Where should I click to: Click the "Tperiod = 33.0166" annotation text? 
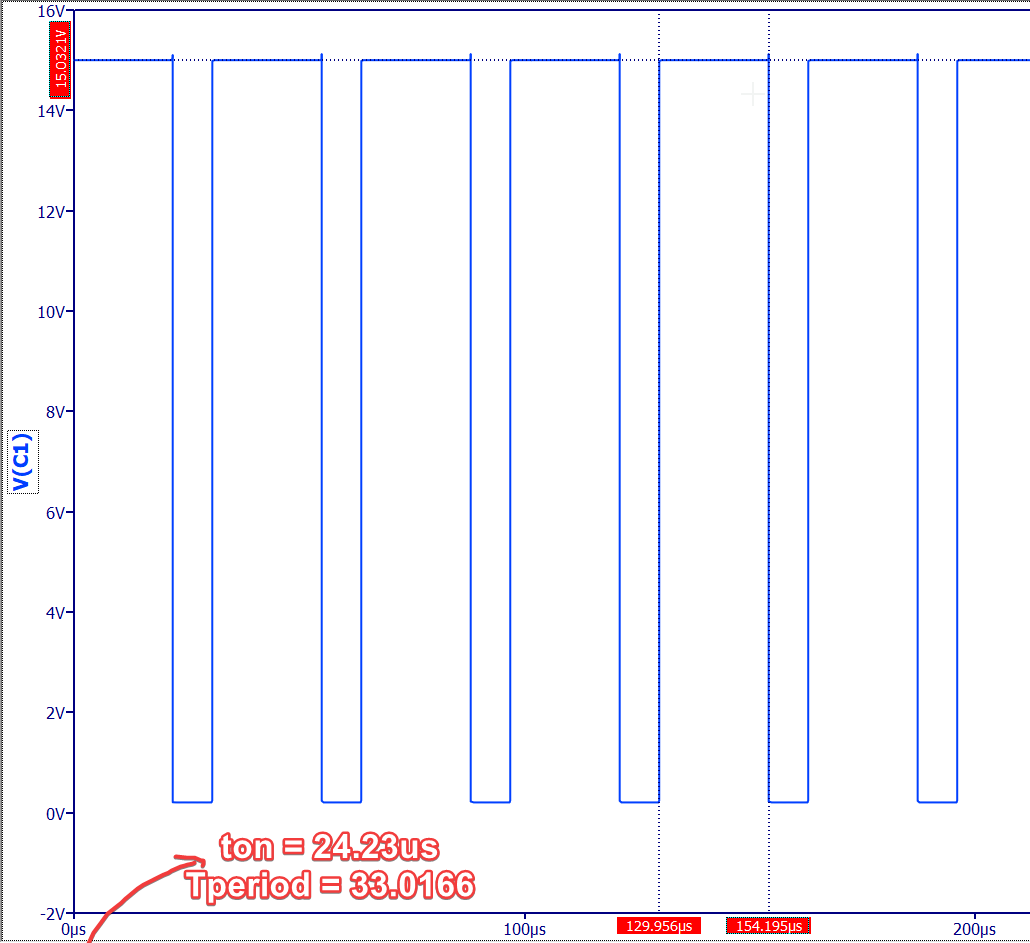click(x=329, y=884)
